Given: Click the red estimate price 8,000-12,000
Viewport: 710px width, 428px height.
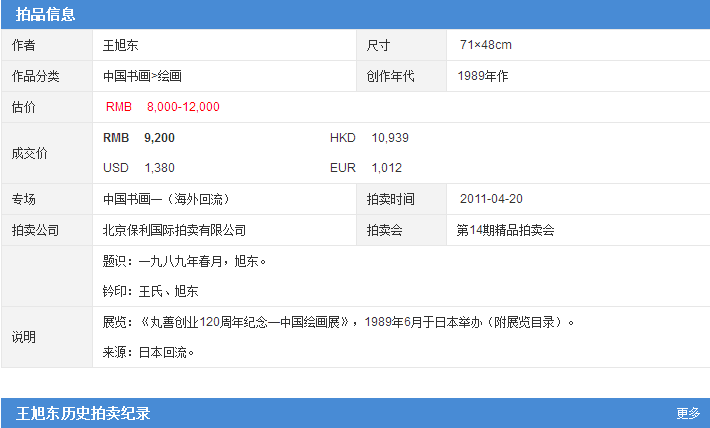Looking at the screenshot, I should click(x=183, y=107).
